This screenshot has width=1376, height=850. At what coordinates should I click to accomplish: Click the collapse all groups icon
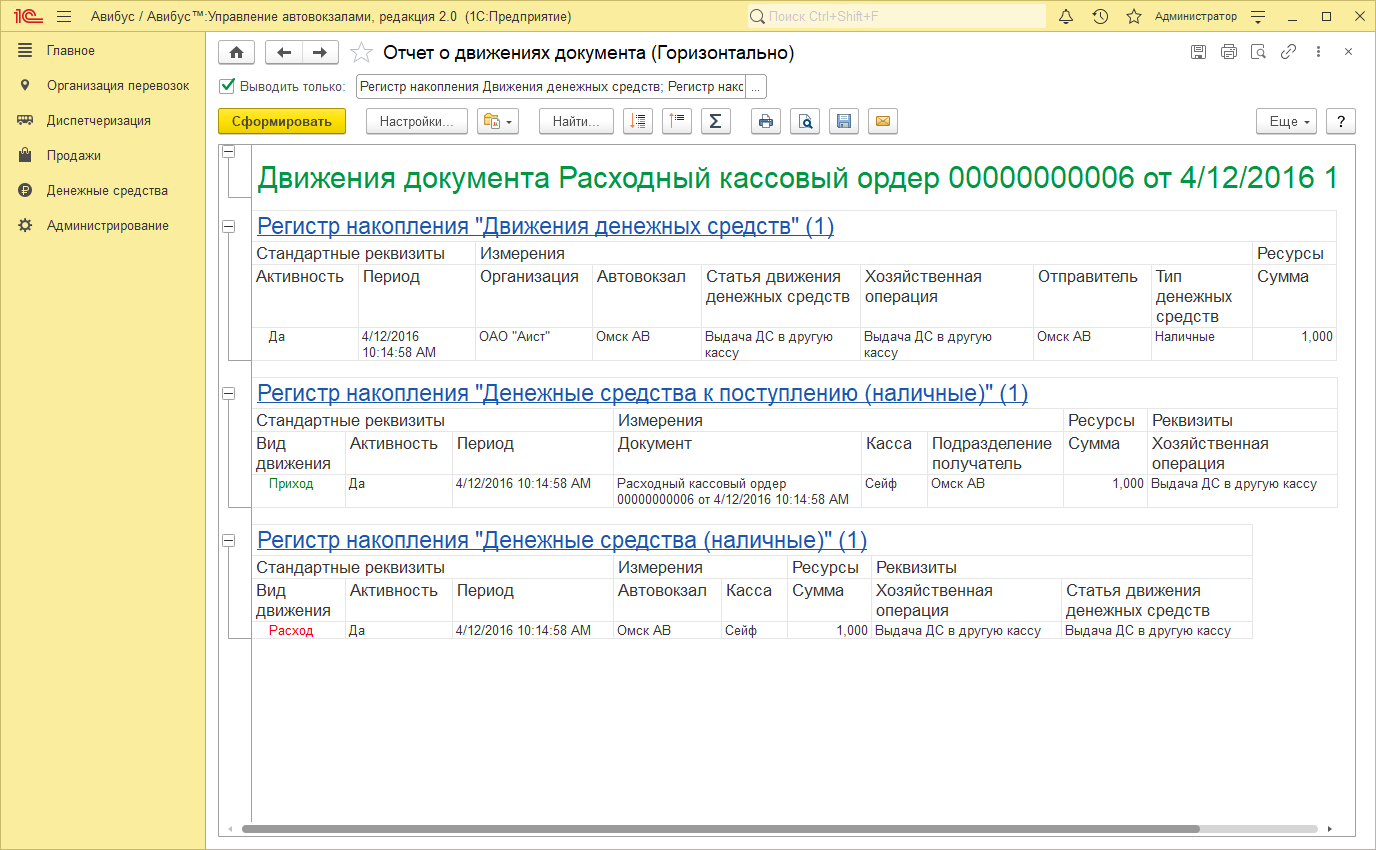[x=677, y=121]
